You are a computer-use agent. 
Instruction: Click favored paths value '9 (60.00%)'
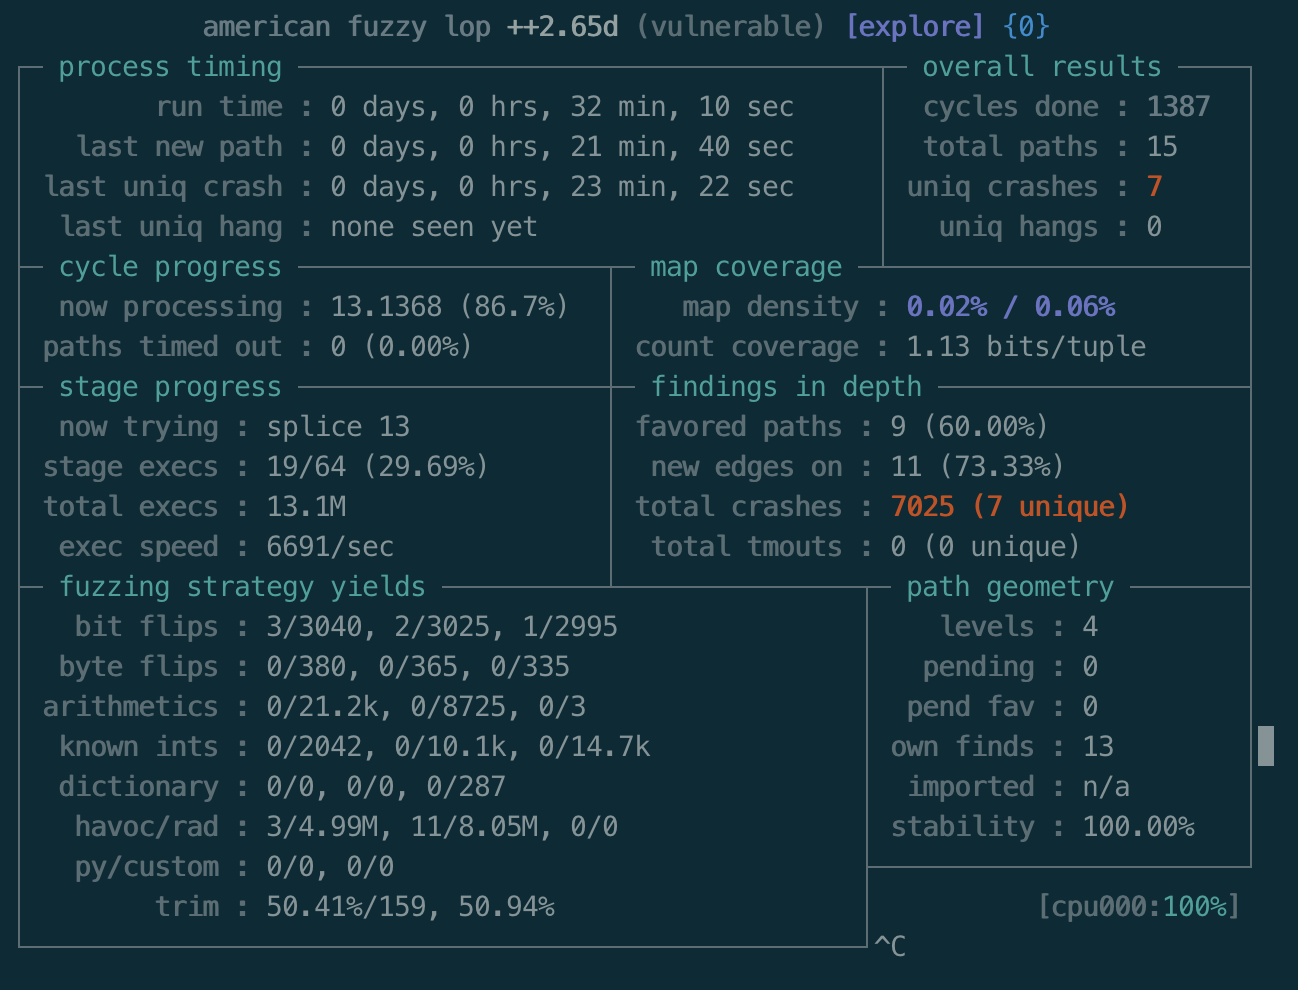[x=970, y=427]
